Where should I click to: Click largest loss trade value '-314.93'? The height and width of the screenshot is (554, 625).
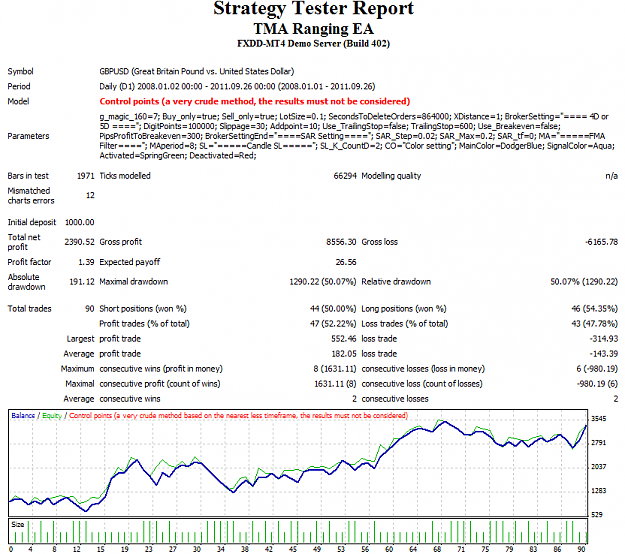[603, 339]
